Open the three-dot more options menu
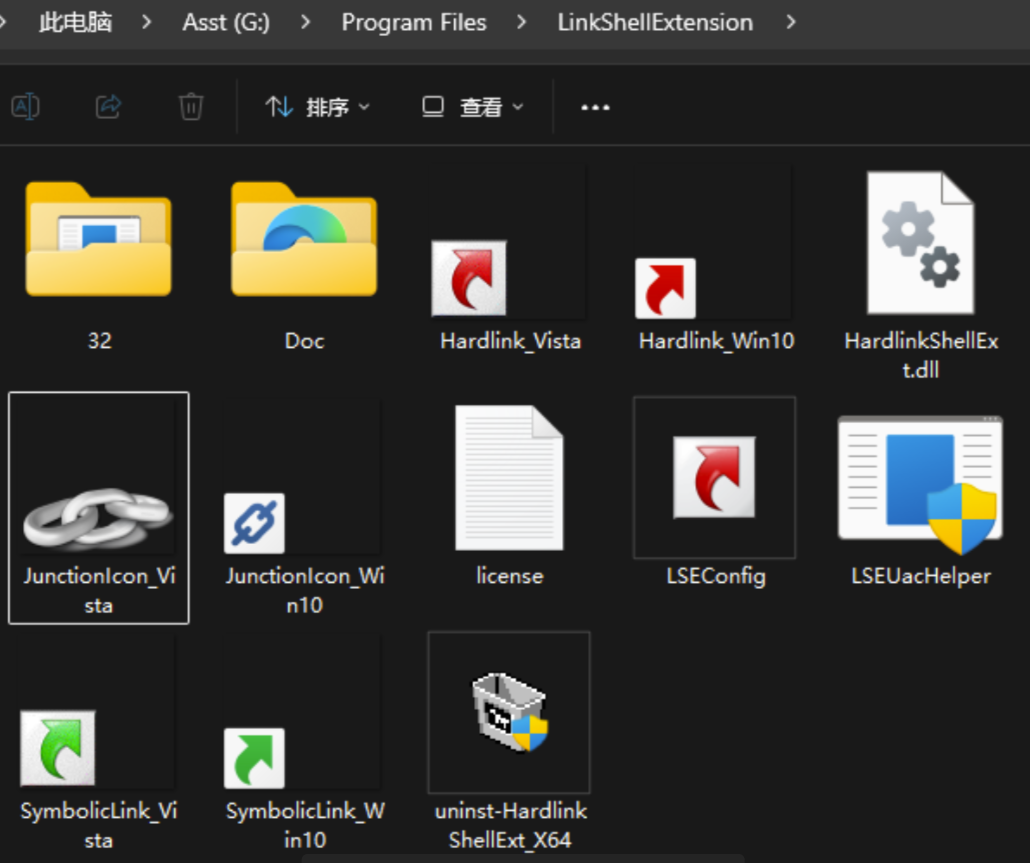 pyautogui.click(x=595, y=107)
